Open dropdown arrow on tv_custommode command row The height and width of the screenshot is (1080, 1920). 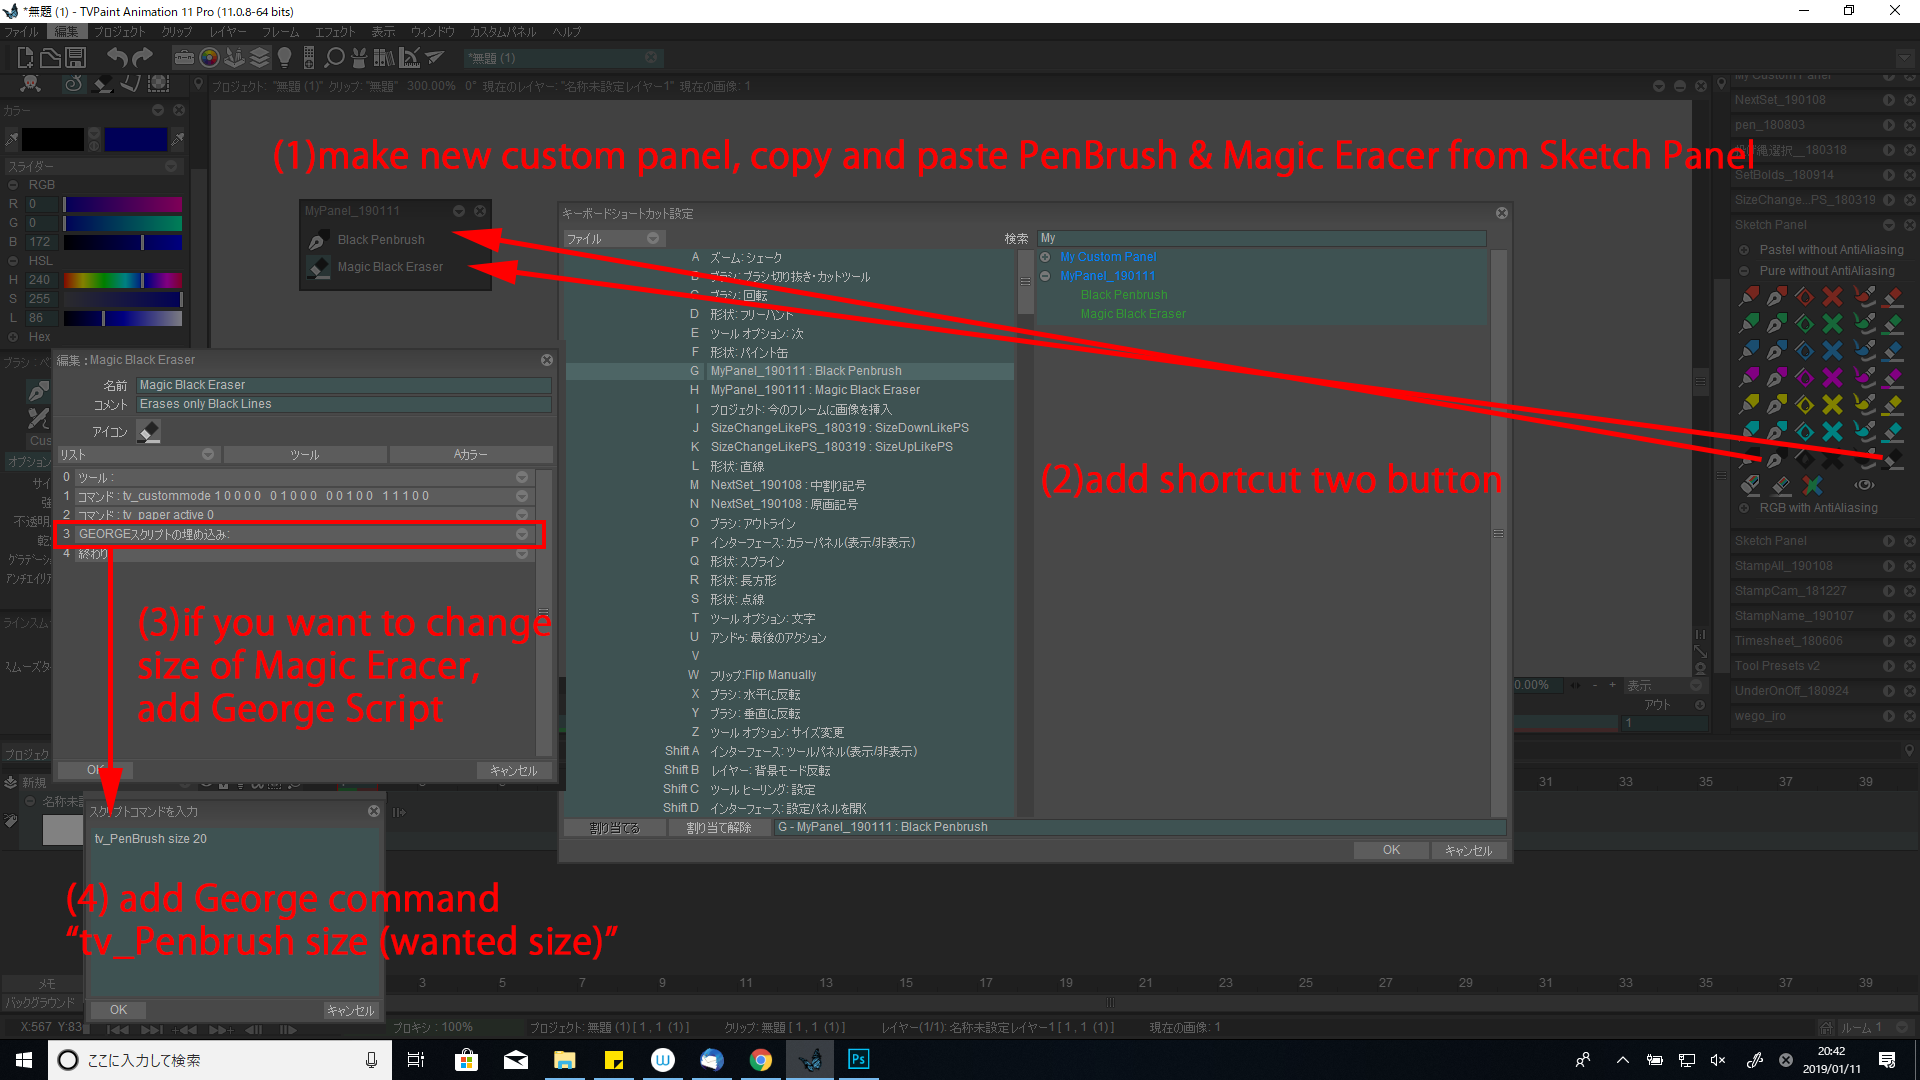[522, 496]
